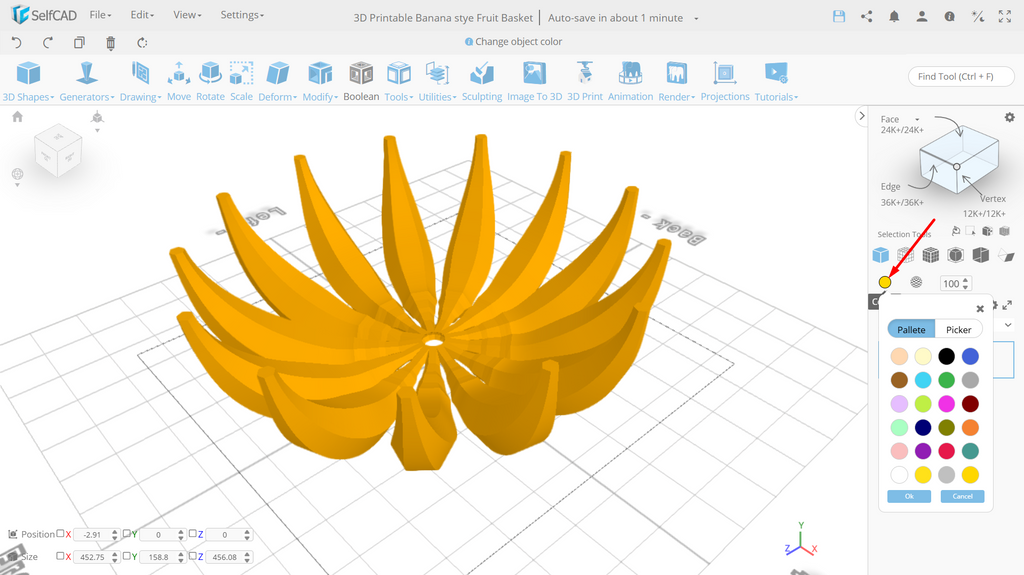This screenshot has height=575, width=1024.
Task: Select the Image To 3D tool
Action: pyautogui.click(x=534, y=82)
